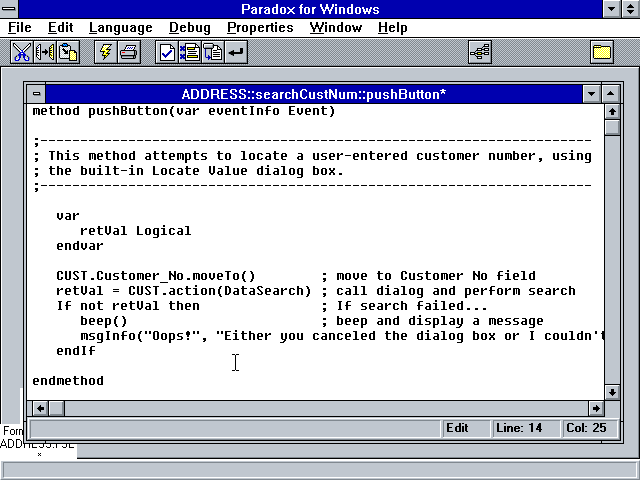Click the toolbar icon with blue arrow and page

(213, 52)
